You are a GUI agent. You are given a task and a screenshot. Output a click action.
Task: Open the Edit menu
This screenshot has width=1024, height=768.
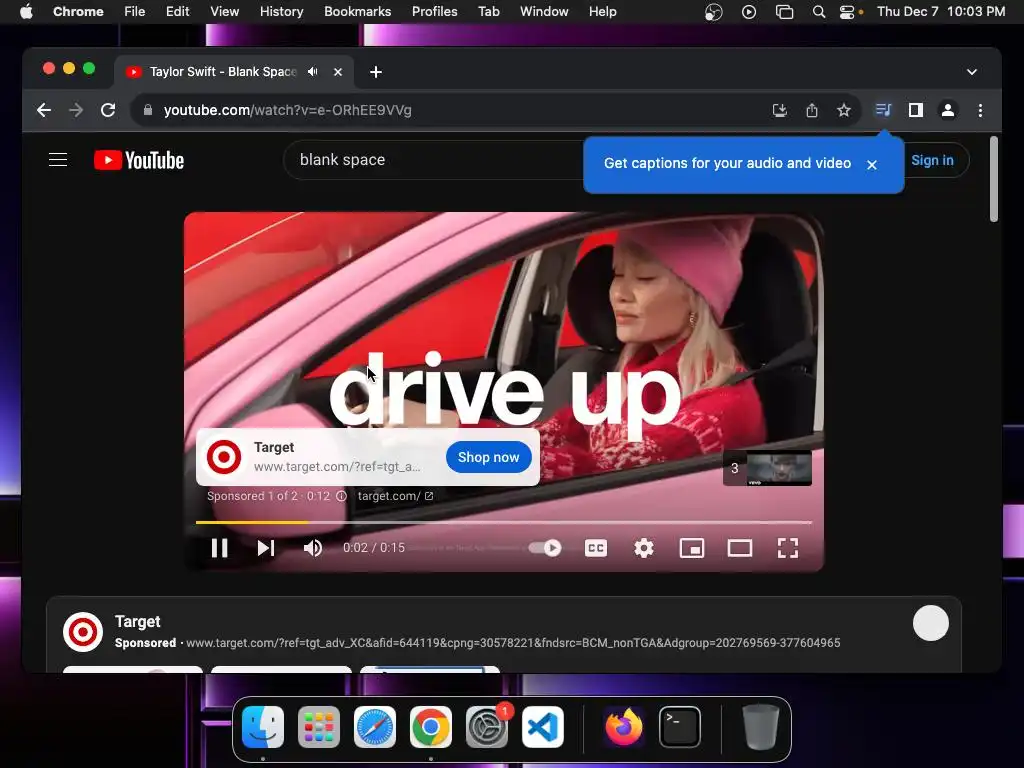coord(177,12)
